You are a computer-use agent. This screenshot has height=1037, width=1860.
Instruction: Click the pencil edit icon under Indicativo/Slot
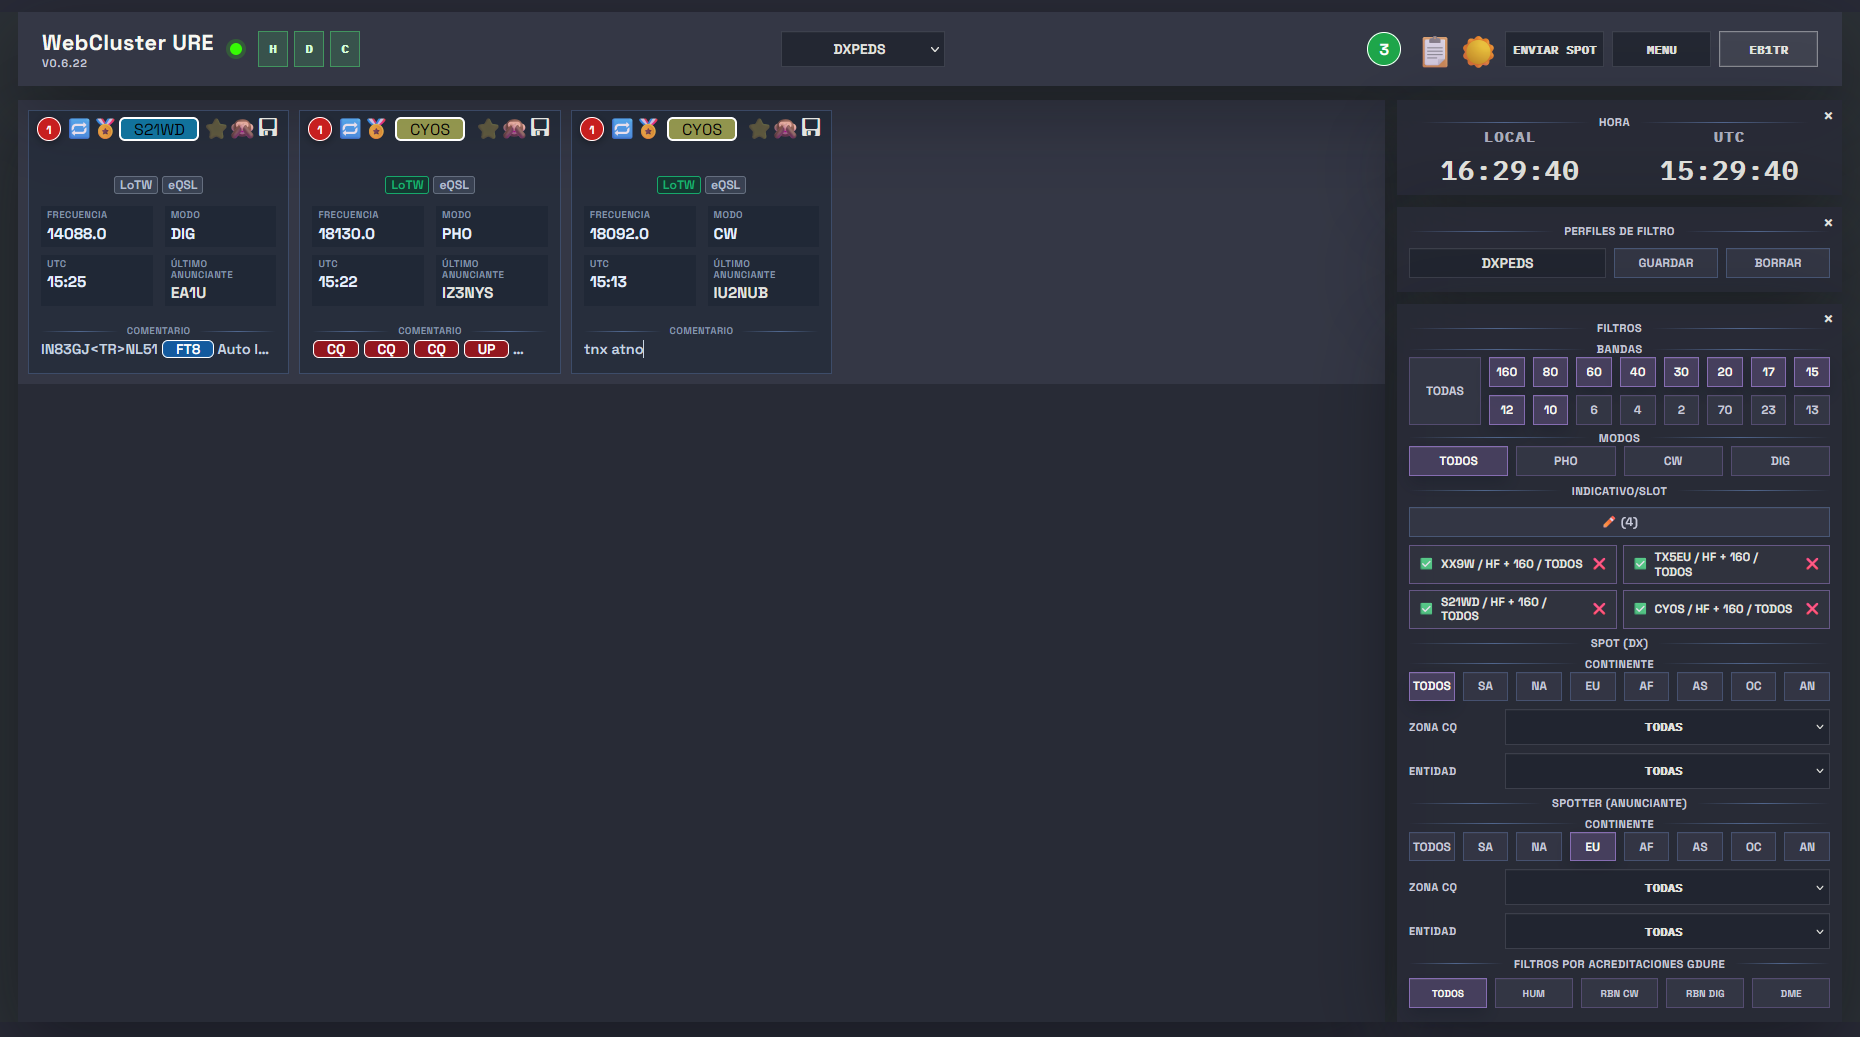click(1609, 522)
